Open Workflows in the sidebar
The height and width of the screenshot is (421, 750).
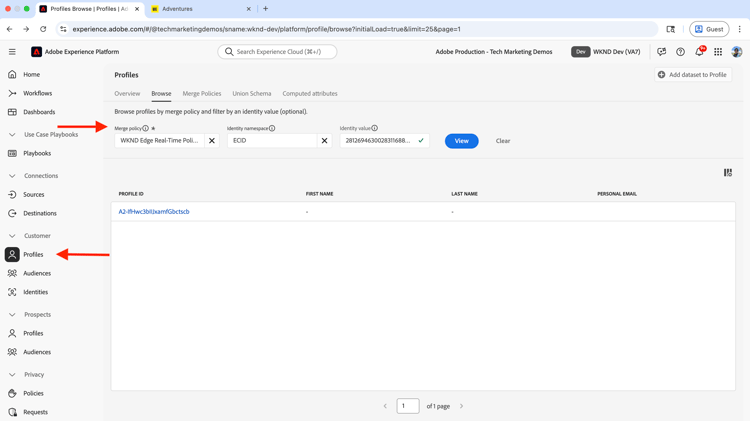(37, 93)
